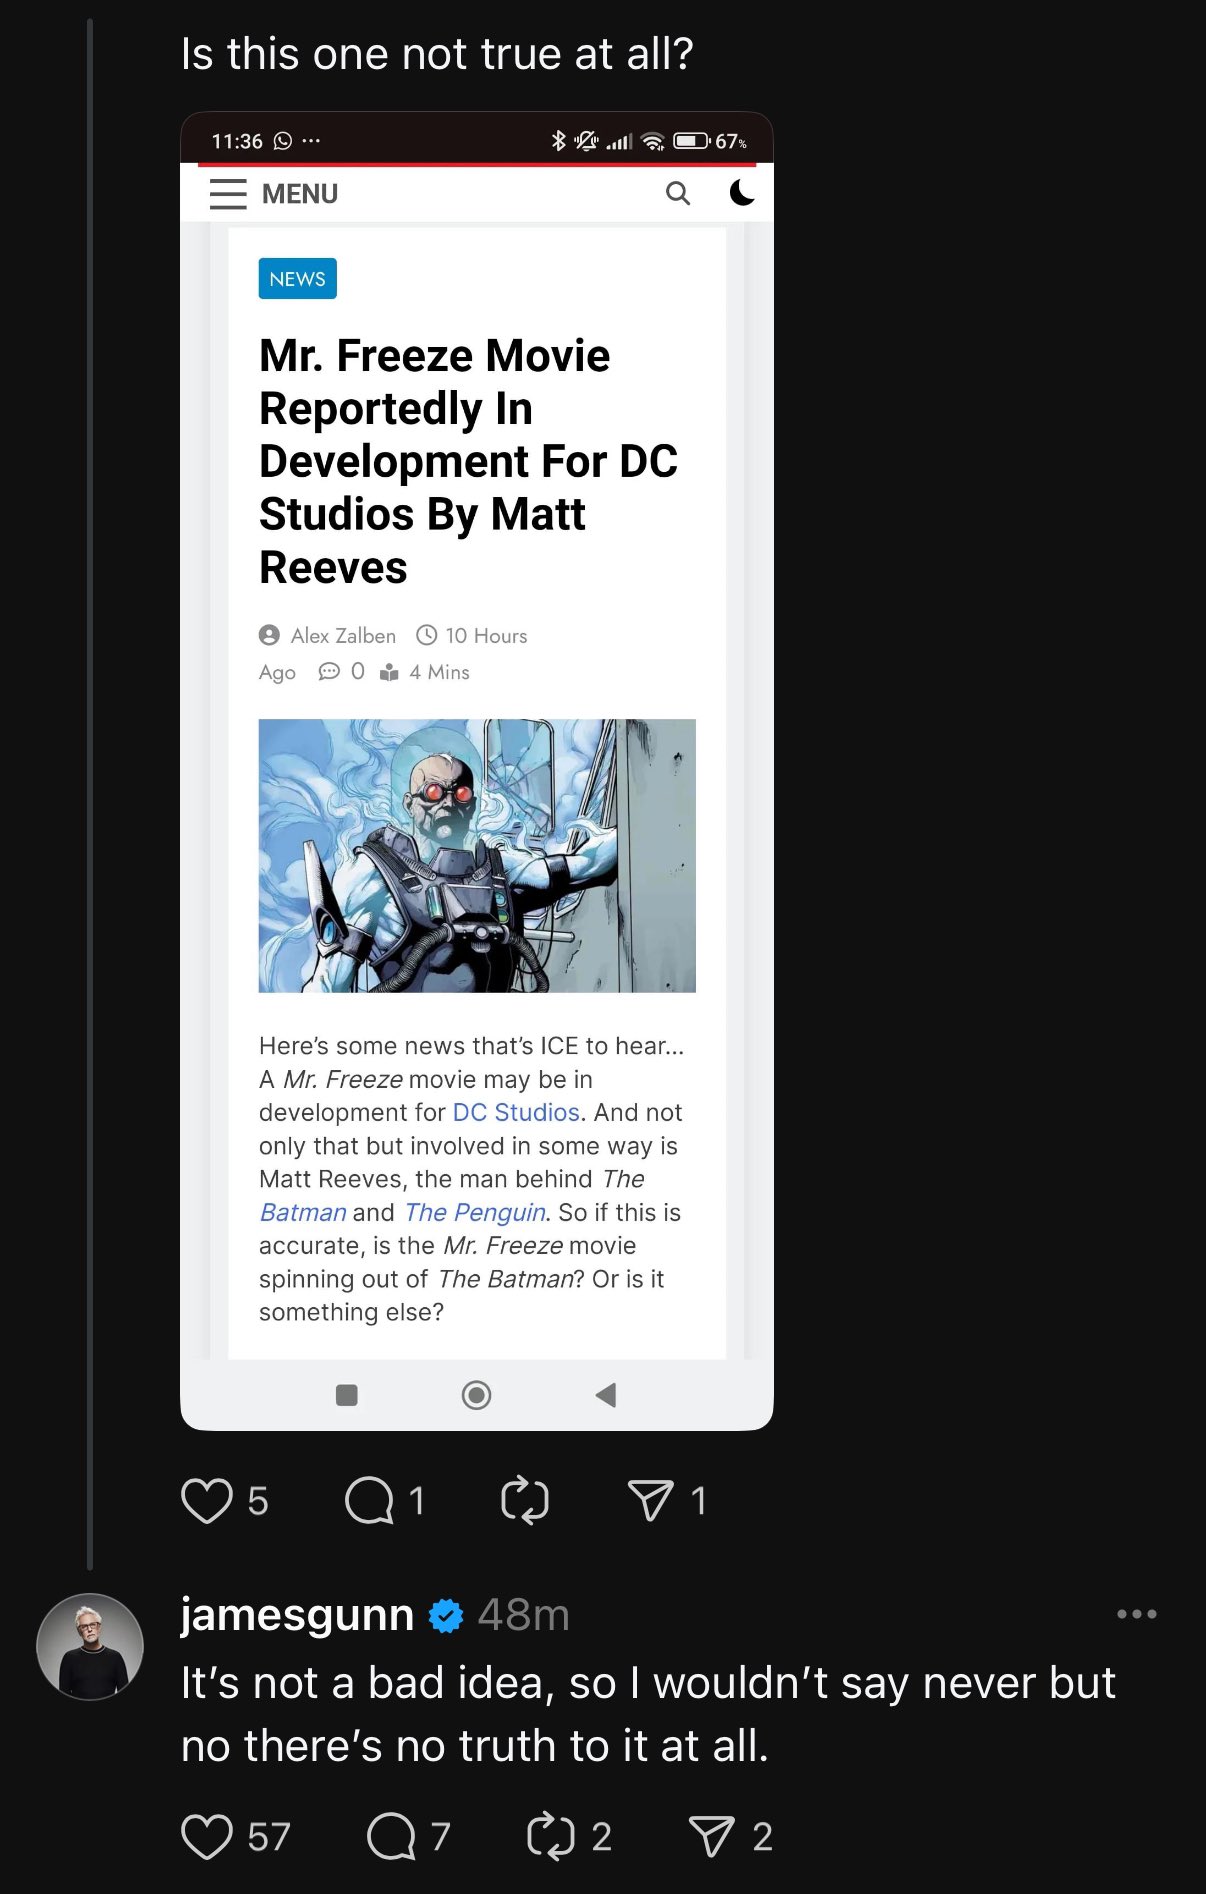This screenshot has height=1894, width=1206.
Task: Like the original post with 5 likes
Action: [207, 1501]
